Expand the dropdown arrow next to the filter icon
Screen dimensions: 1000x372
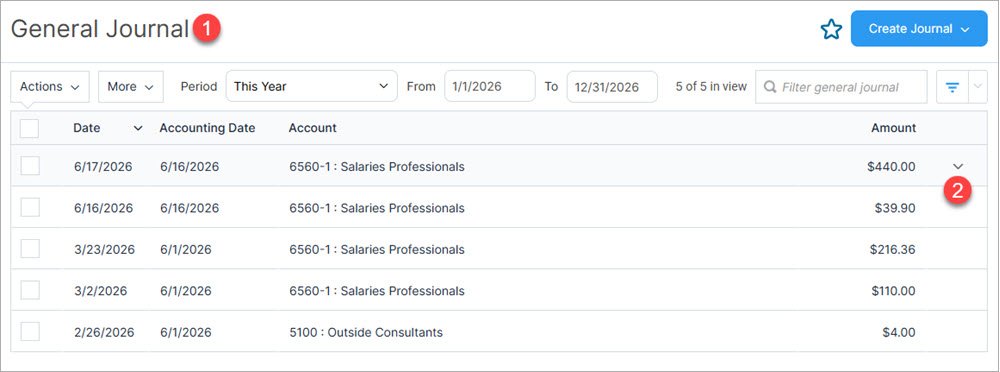(x=978, y=87)
